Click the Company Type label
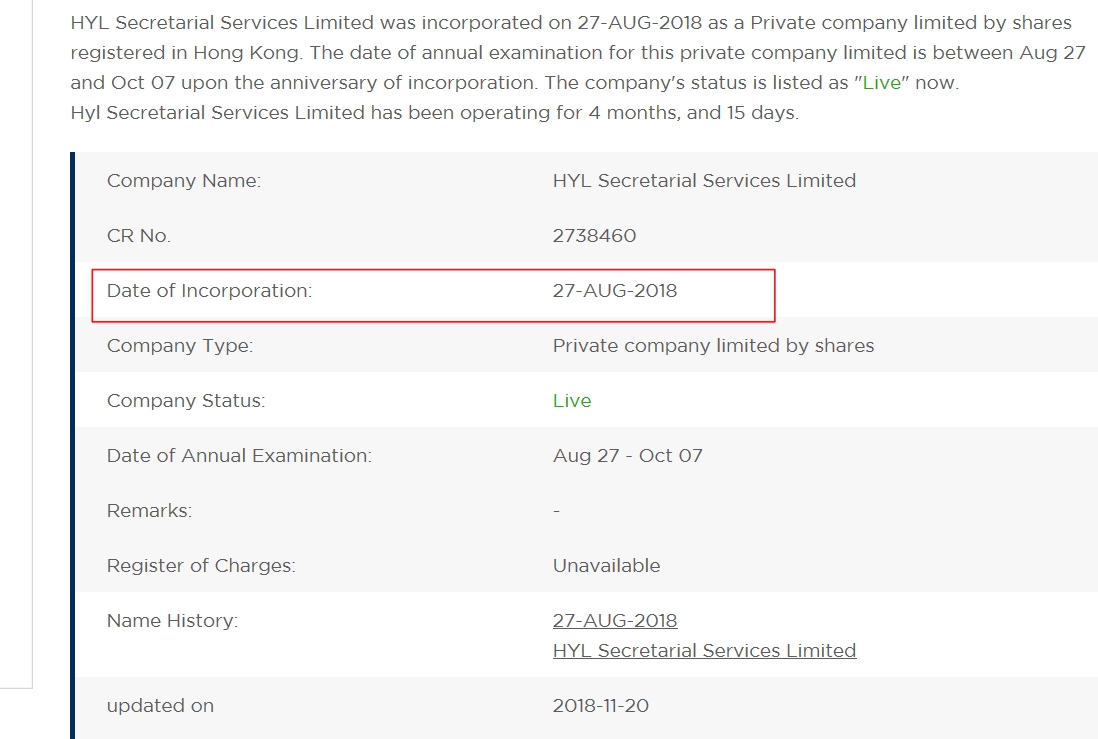1098x739 pixels. point(180,346)
